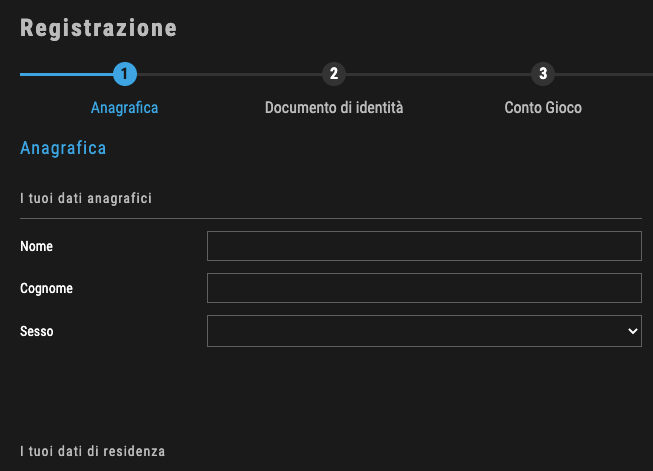Click the I tuoi dati di residenza heading

(x=92, y=451)
